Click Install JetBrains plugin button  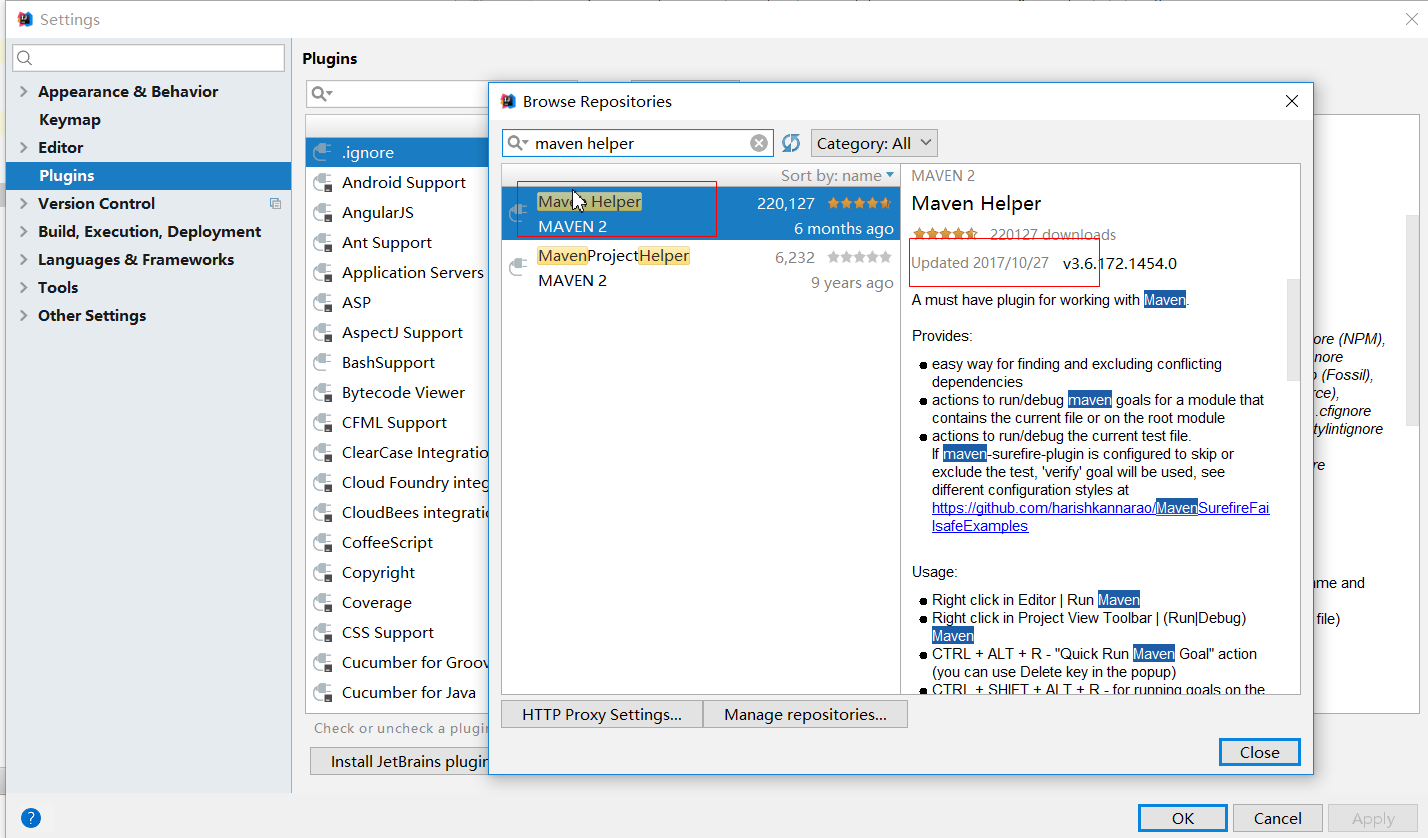point(399,761)
